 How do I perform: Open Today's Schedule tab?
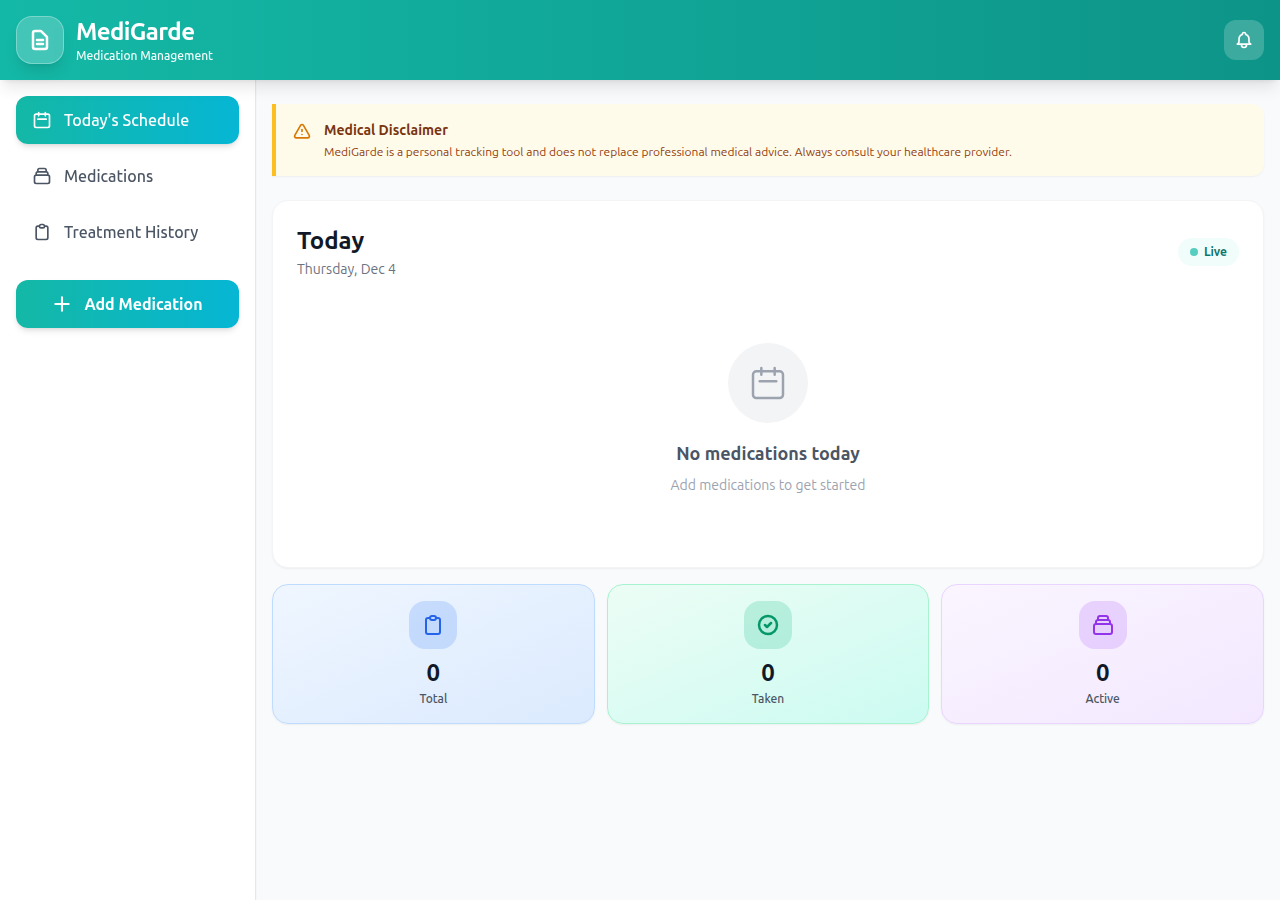[x=127, y=120]
